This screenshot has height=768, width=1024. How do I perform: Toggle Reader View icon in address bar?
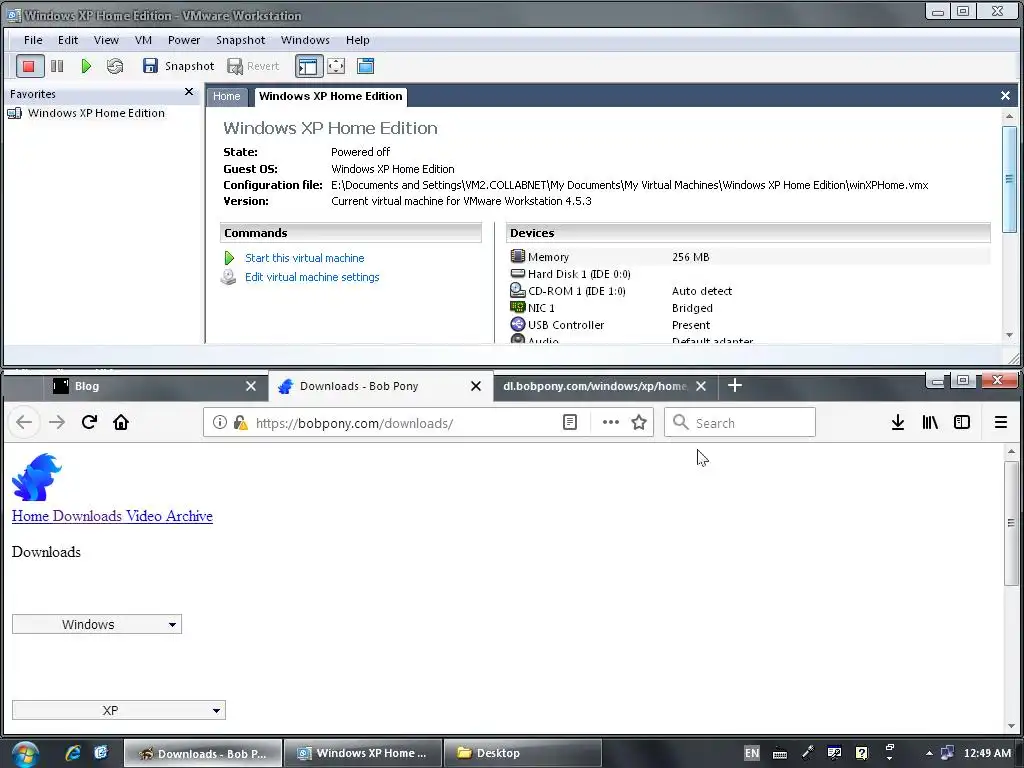pyautogui.click(x=570, y=423)
